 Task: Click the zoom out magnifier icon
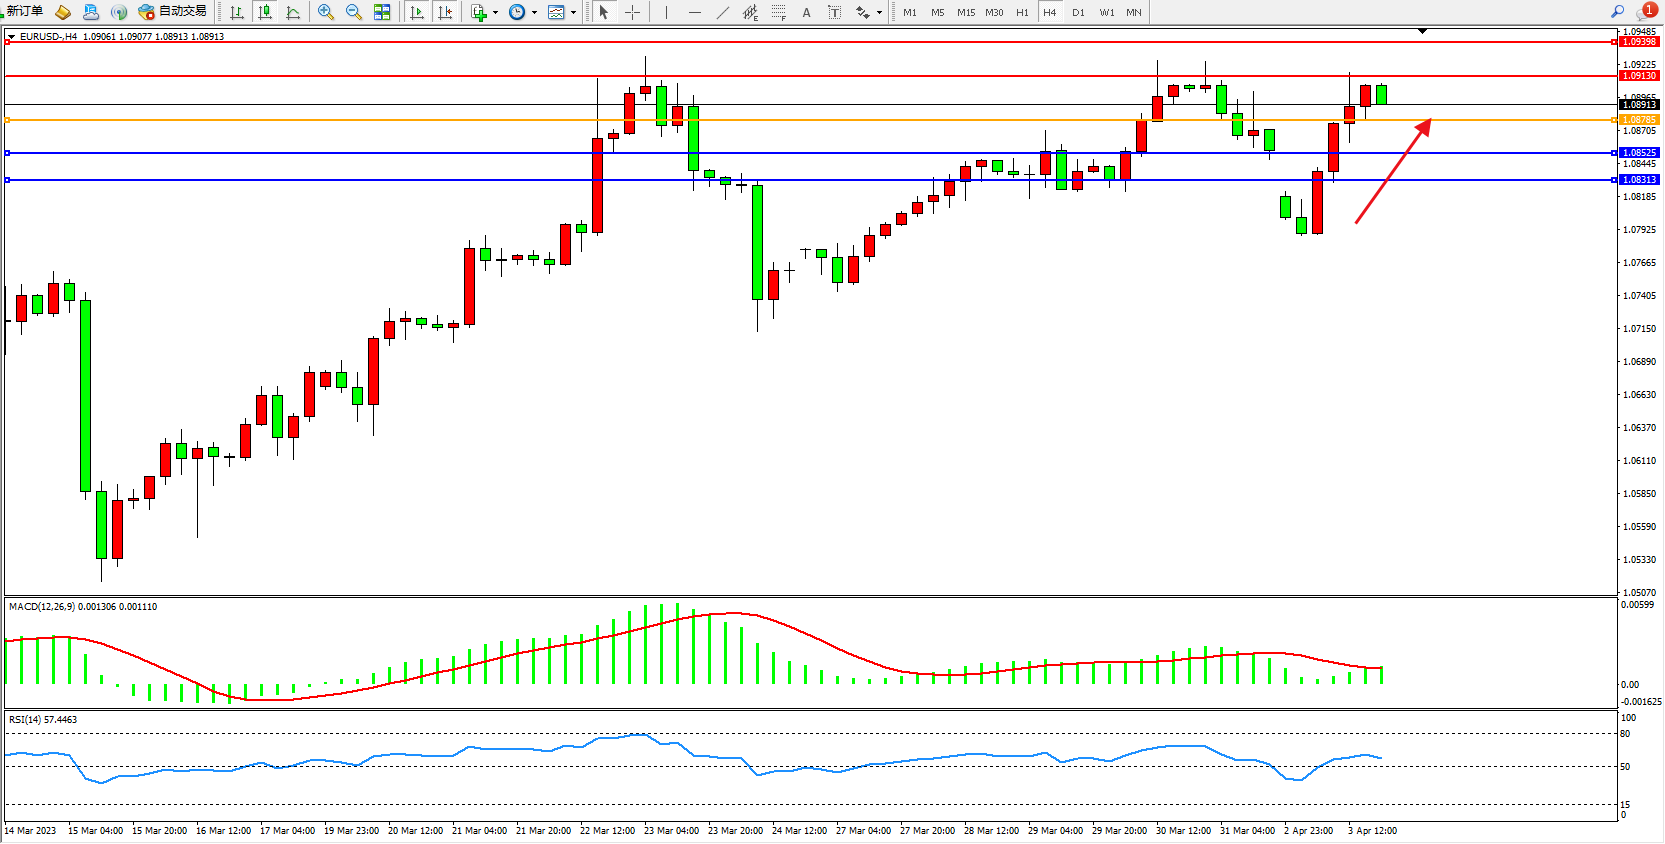pyautogui.click(x=353, y=12)
